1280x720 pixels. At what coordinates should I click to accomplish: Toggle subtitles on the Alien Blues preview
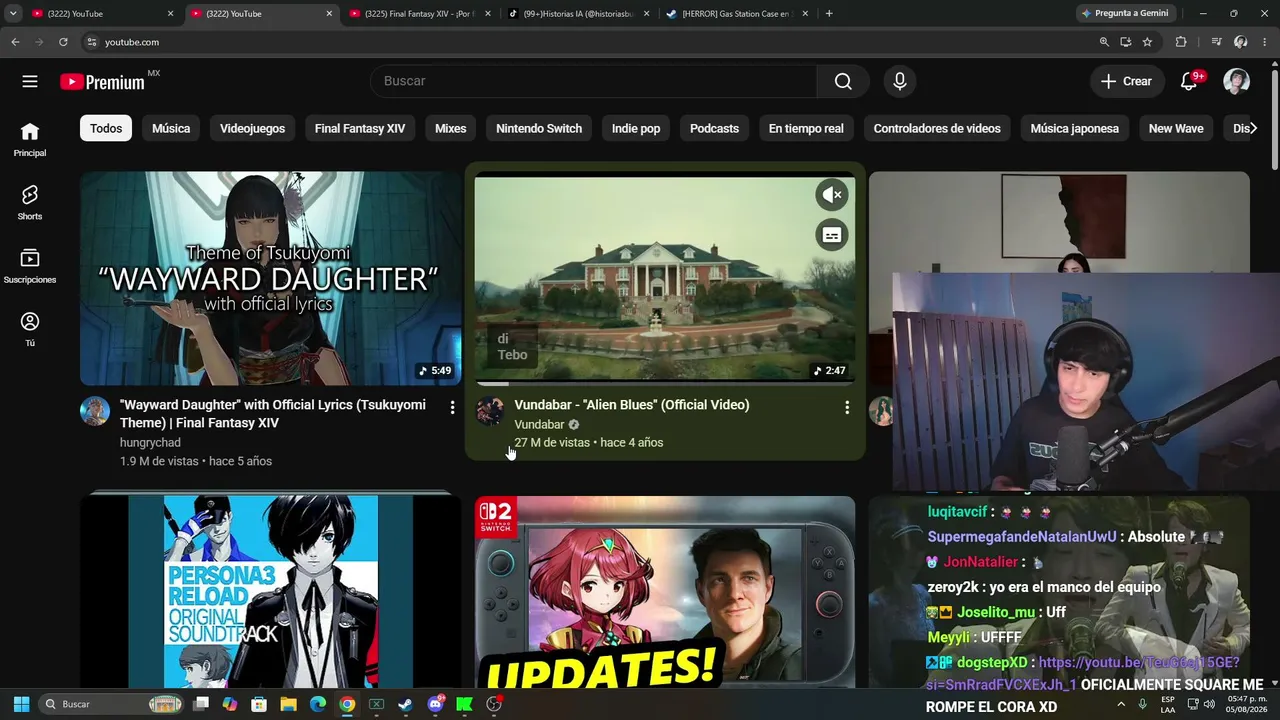click(831, 235)
